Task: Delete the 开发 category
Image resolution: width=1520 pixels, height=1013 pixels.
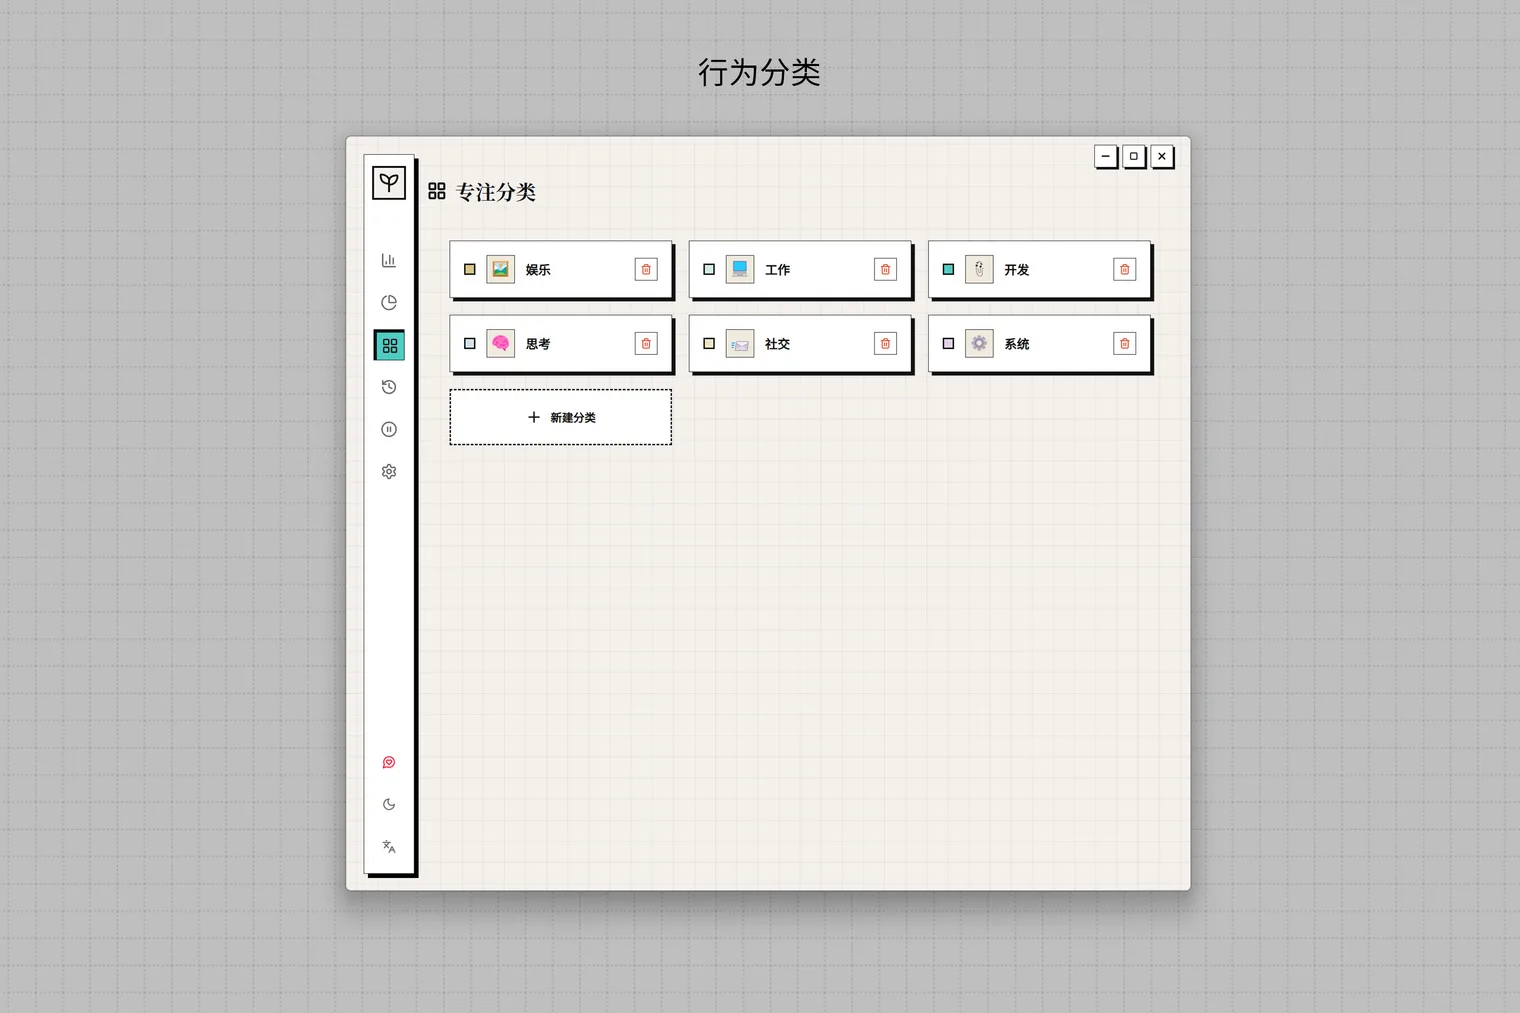Action: (x=1124, y=269)
